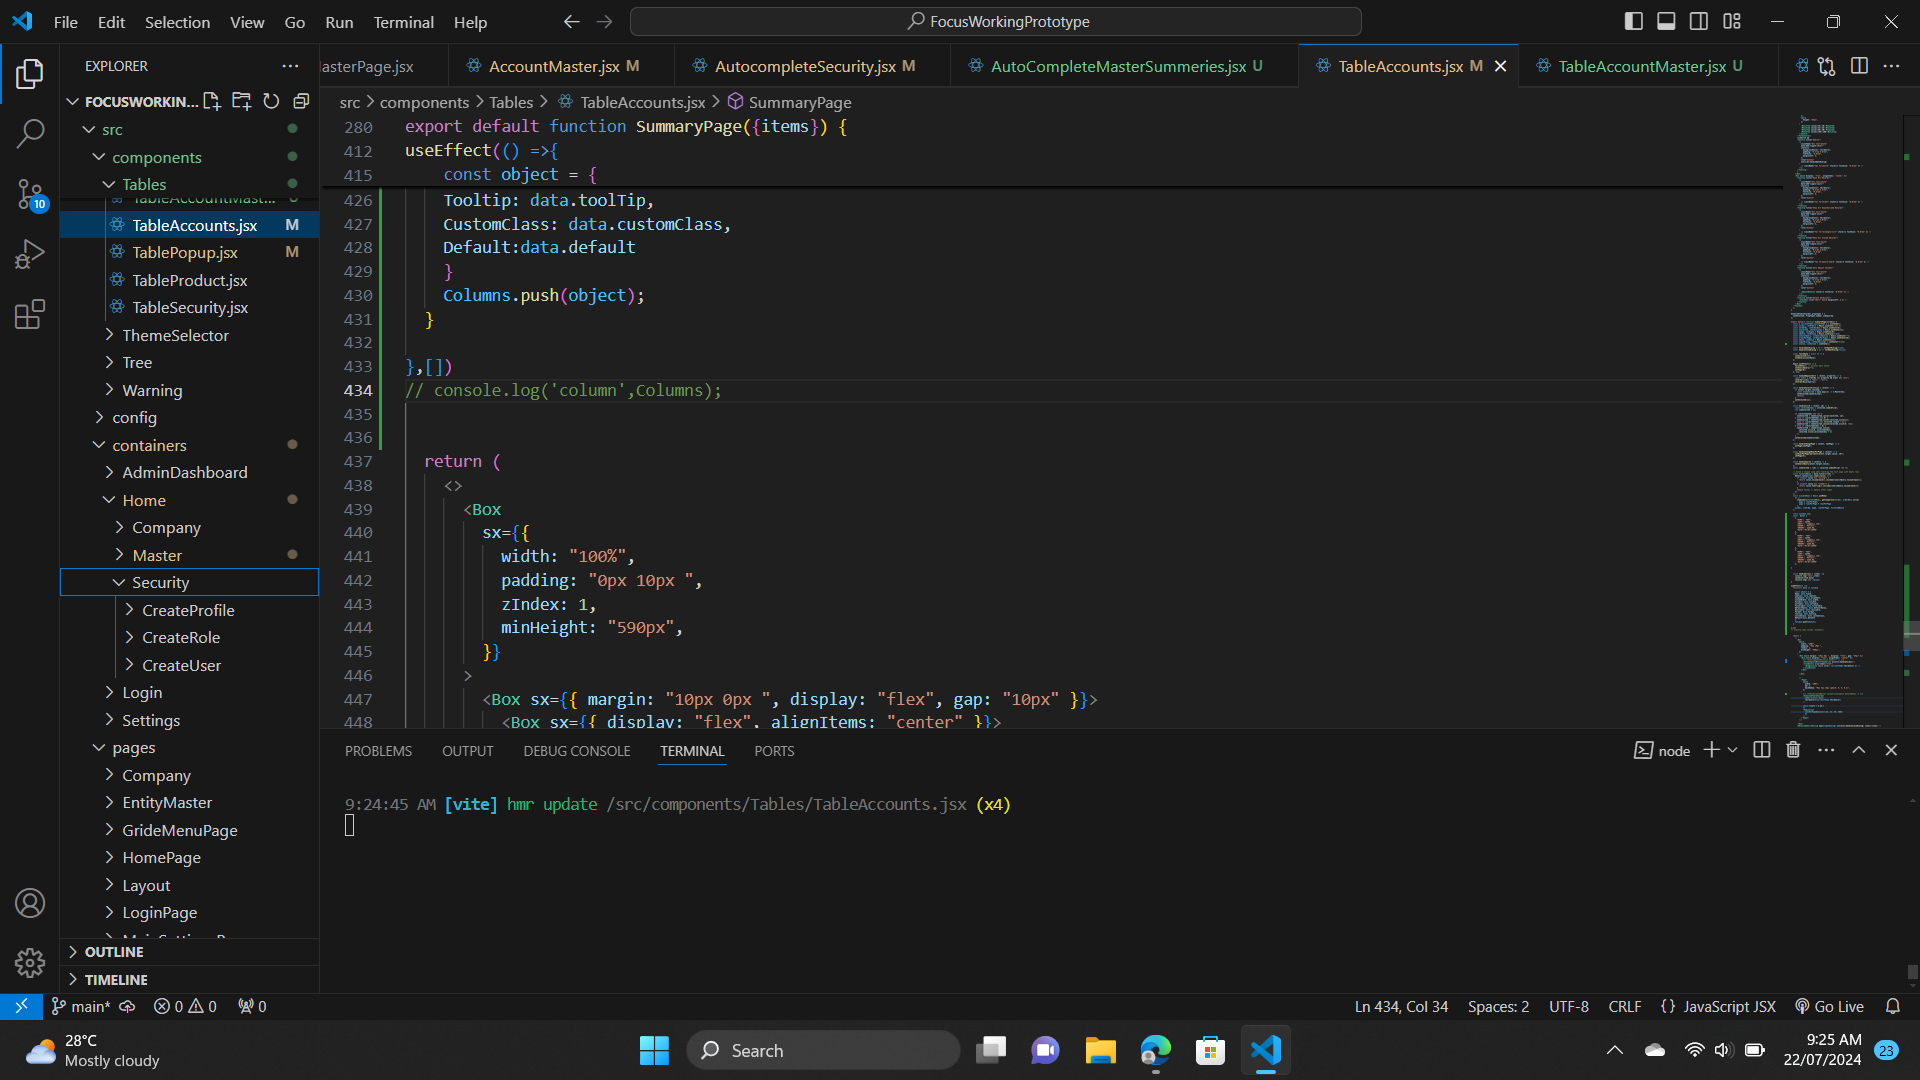Expand the OUTLINE section
1920x1080 pixels.
coord(114,952)
